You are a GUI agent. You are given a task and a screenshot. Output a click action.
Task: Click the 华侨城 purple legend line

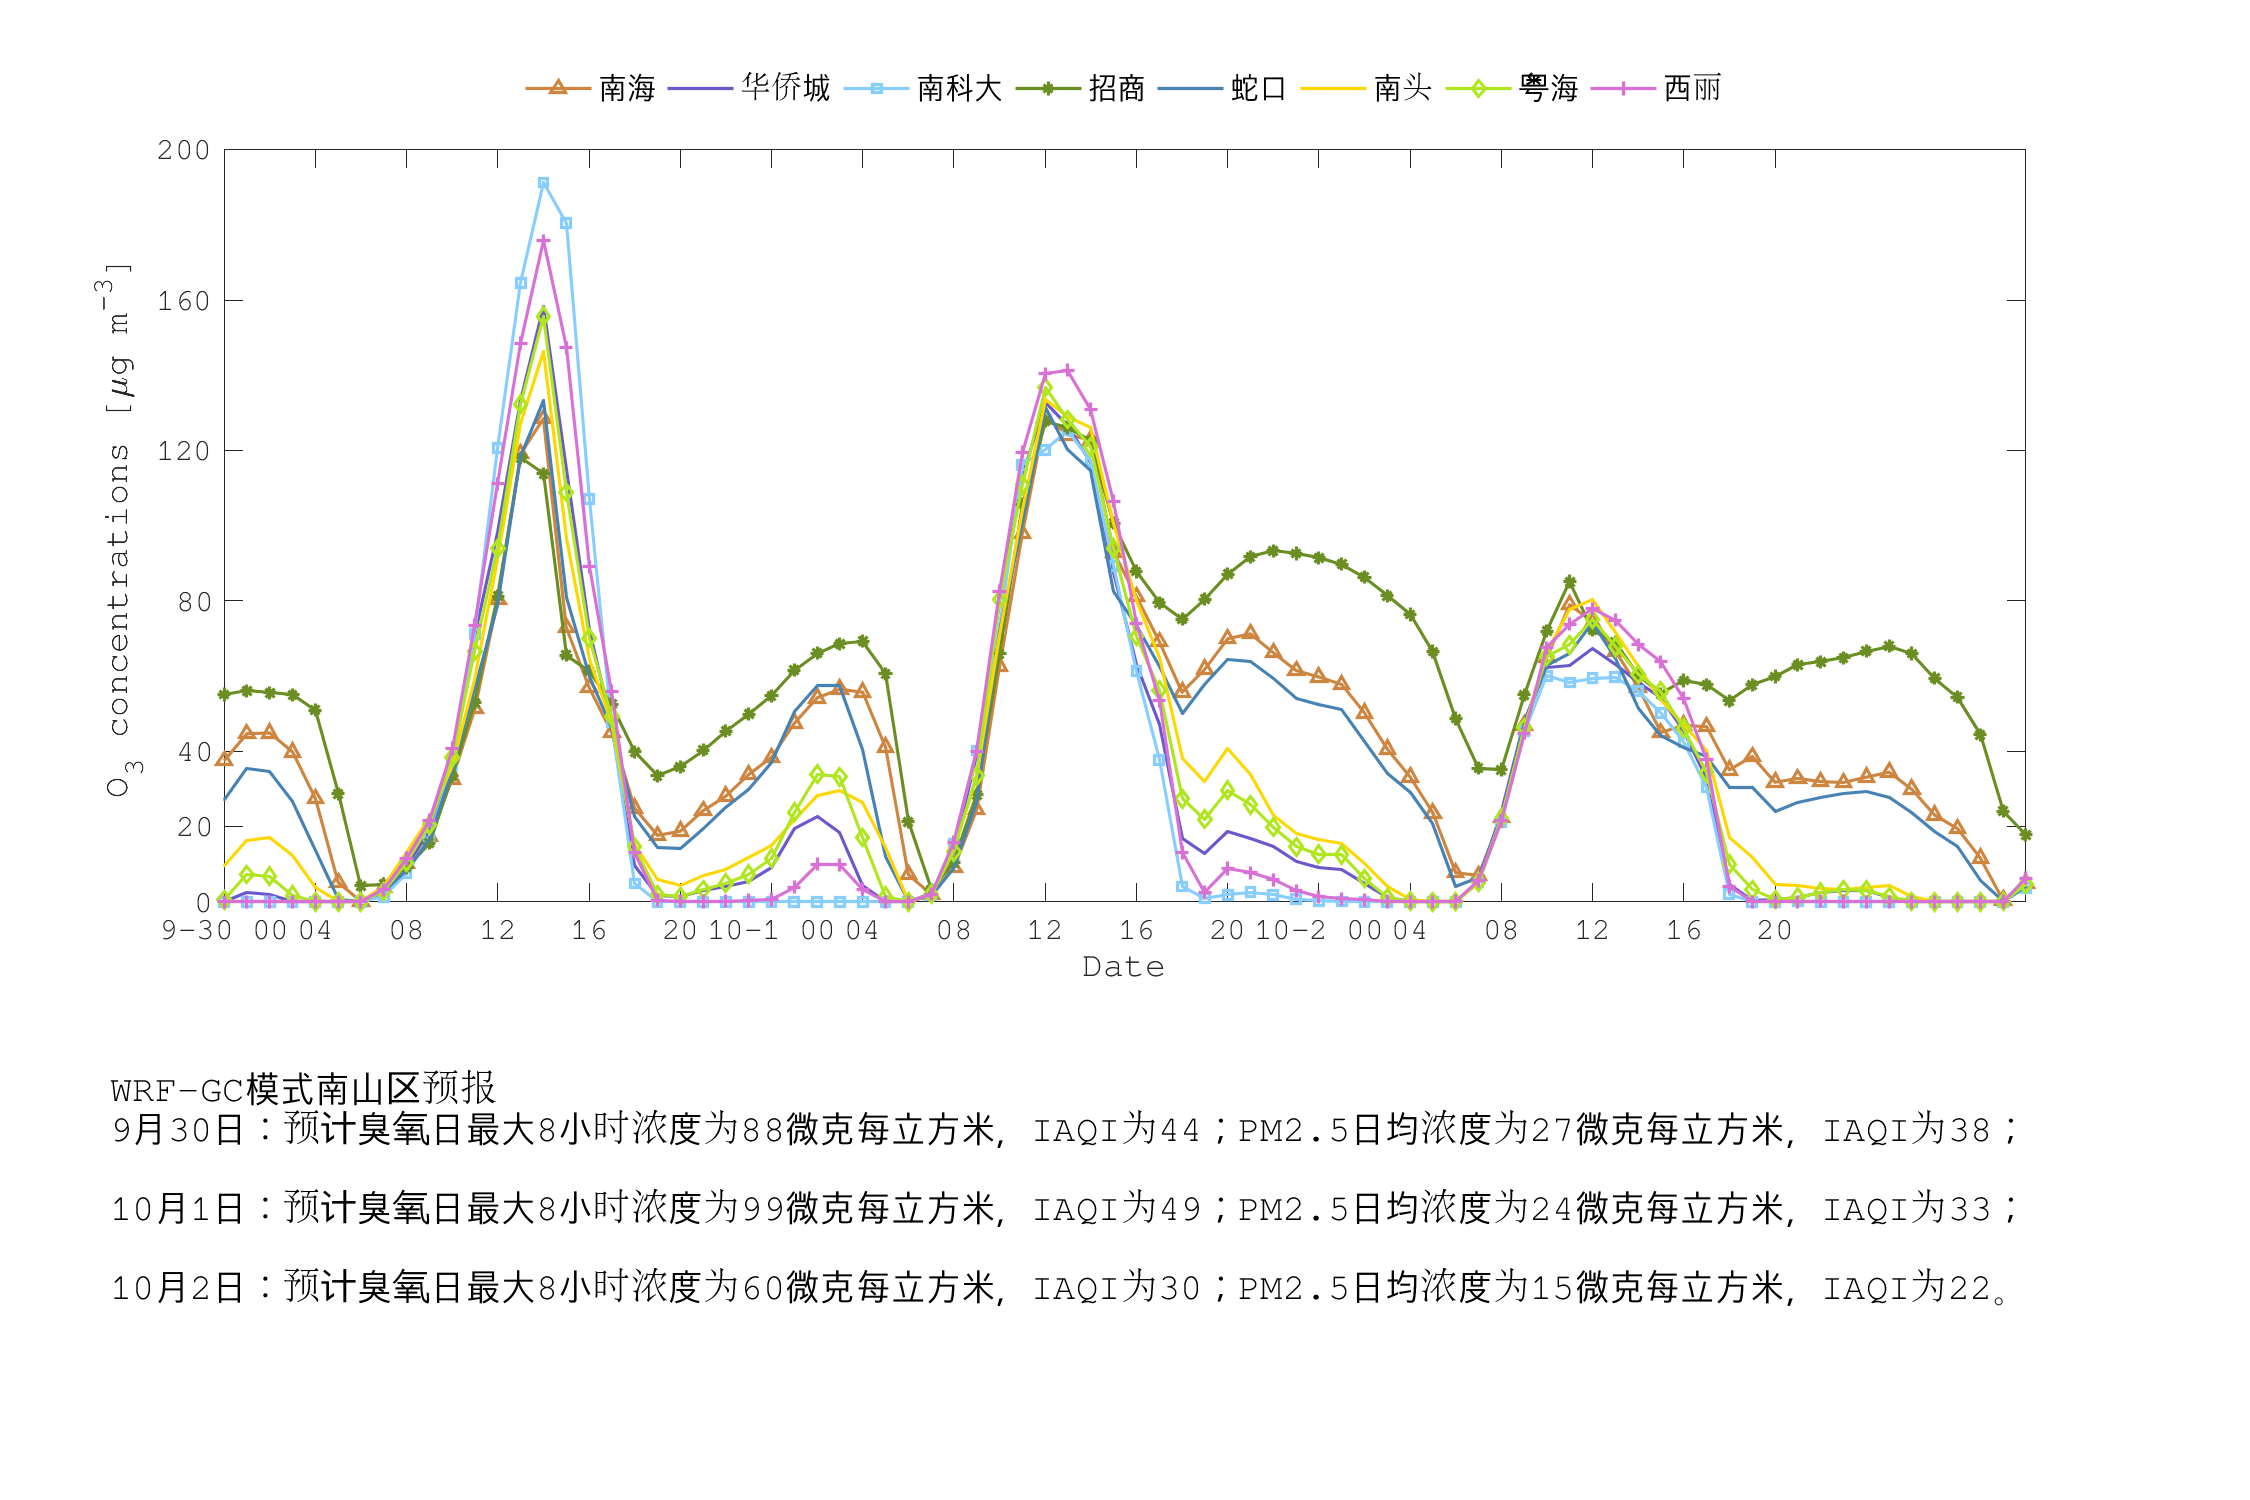(x=700, y=88)
